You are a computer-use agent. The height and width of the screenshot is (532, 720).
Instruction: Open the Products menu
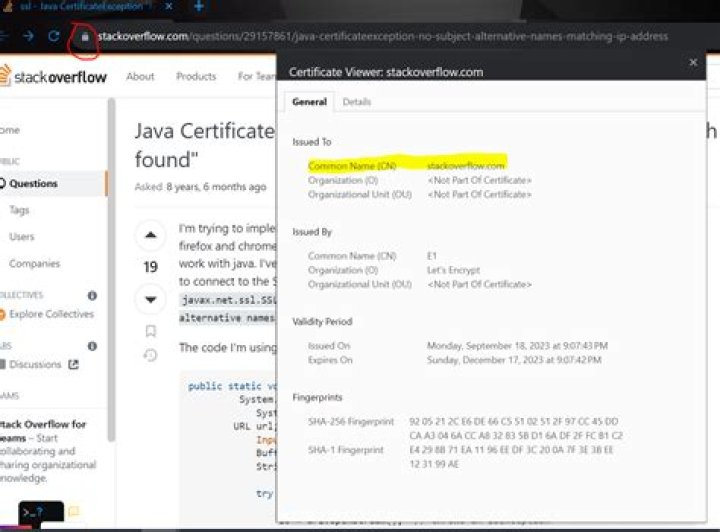point(196,76)
